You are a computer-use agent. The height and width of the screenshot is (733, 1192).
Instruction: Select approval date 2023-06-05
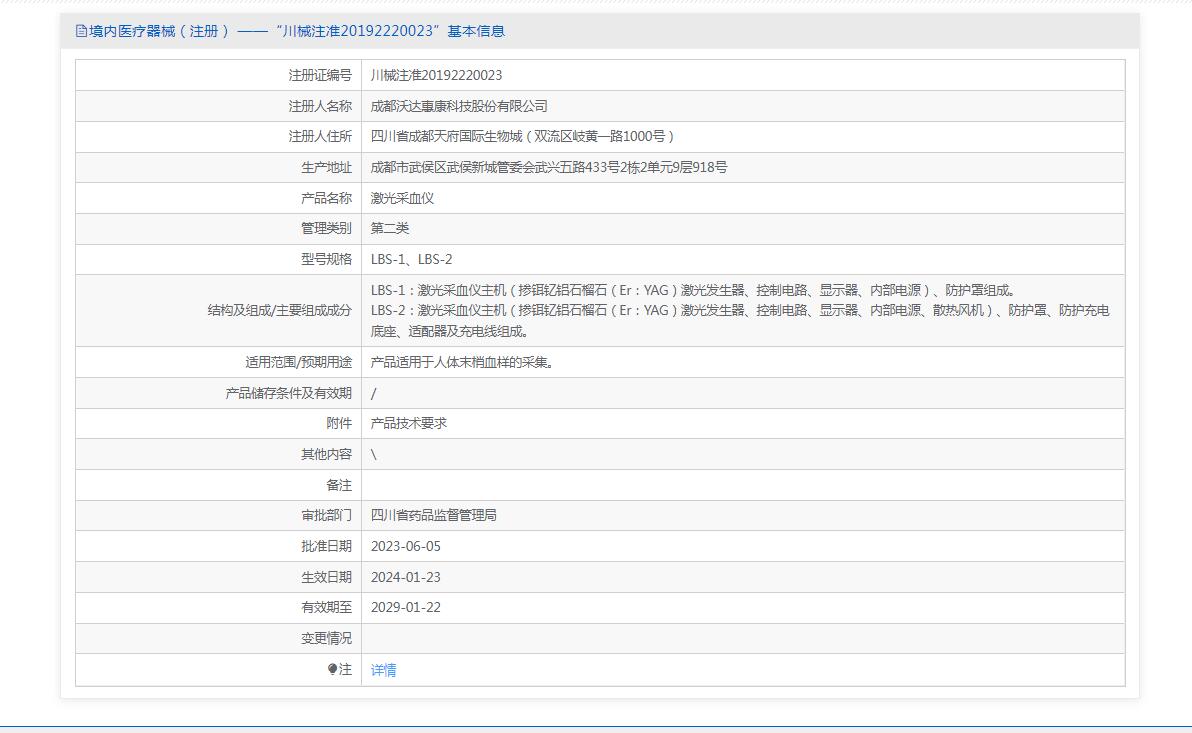click(x=405, y=546)
